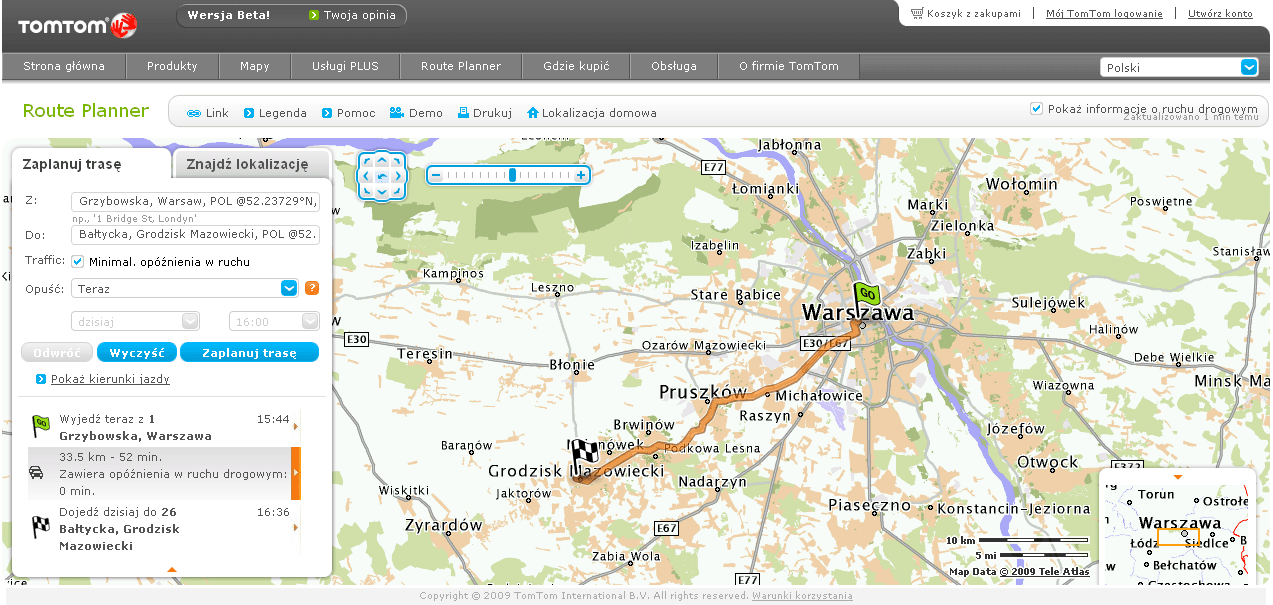Expand the 33.5 km route segment arrow
The height and width of the screenshot is (605, 1273).
point(295,473)
